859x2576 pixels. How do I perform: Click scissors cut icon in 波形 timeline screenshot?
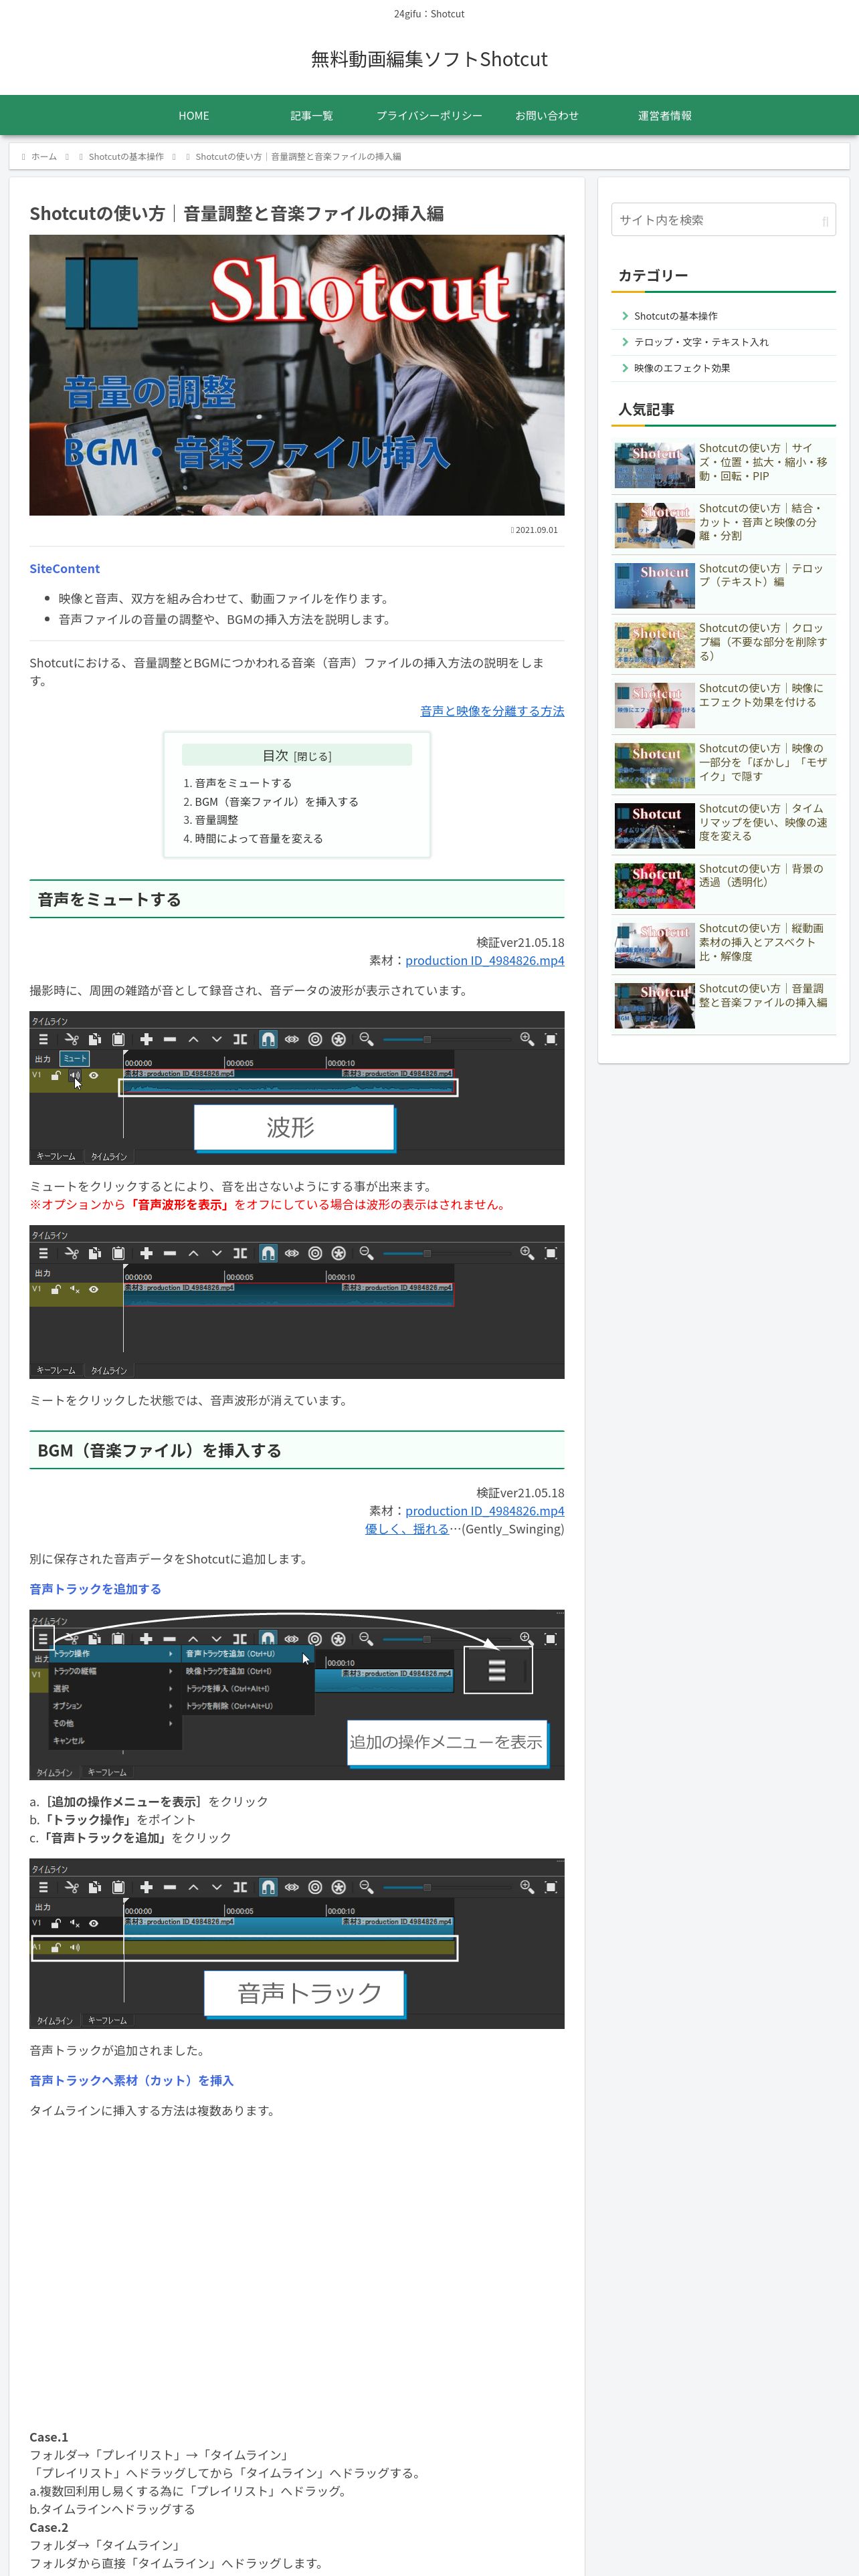(x=71, y=1039)
